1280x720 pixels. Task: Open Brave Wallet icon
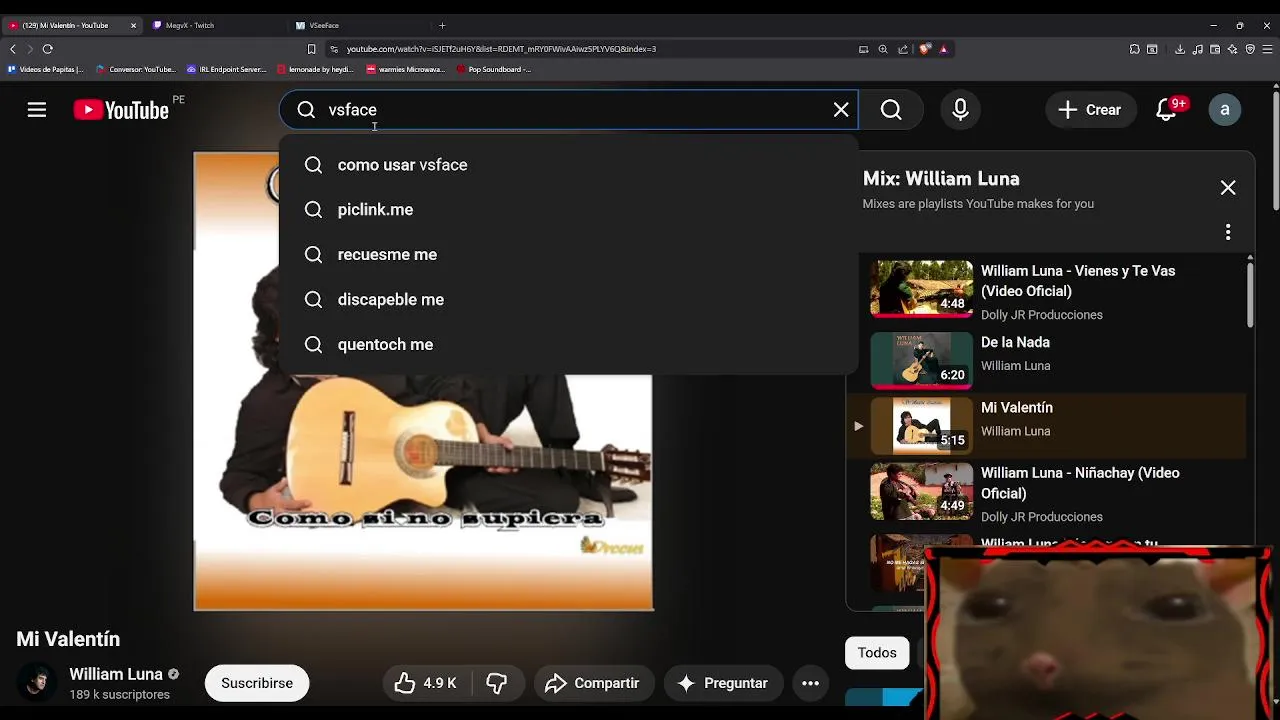pos(1215,49)
